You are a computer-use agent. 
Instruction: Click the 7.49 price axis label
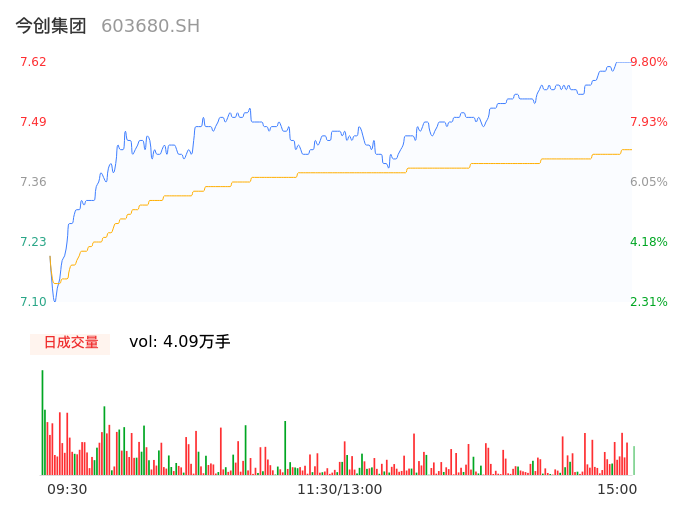coord(33,122)
